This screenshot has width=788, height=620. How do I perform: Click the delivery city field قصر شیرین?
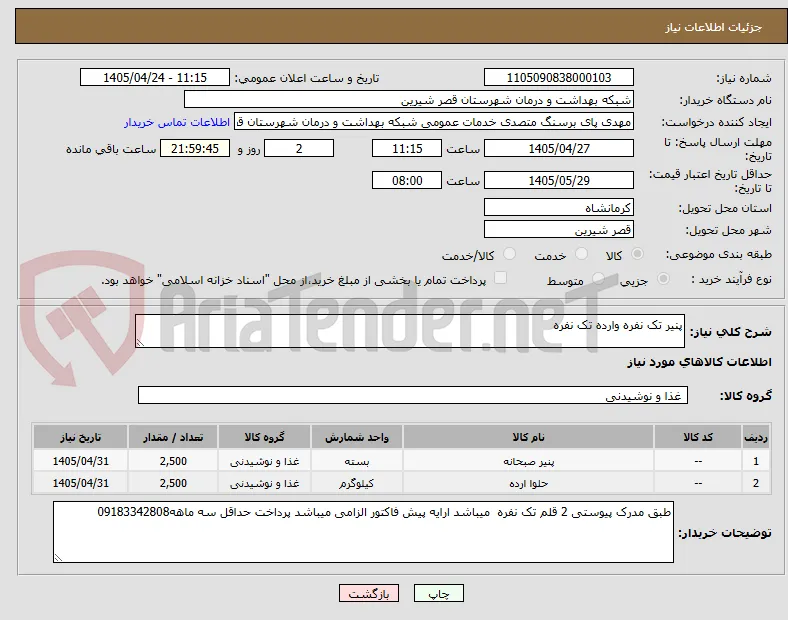[559, 230]
